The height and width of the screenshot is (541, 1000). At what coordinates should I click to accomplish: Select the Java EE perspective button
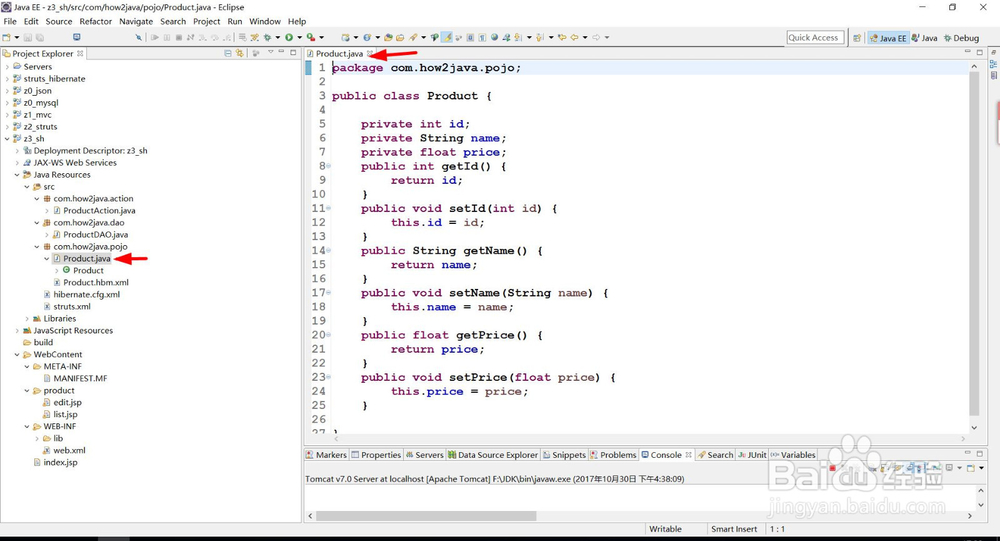coord(888,38)
